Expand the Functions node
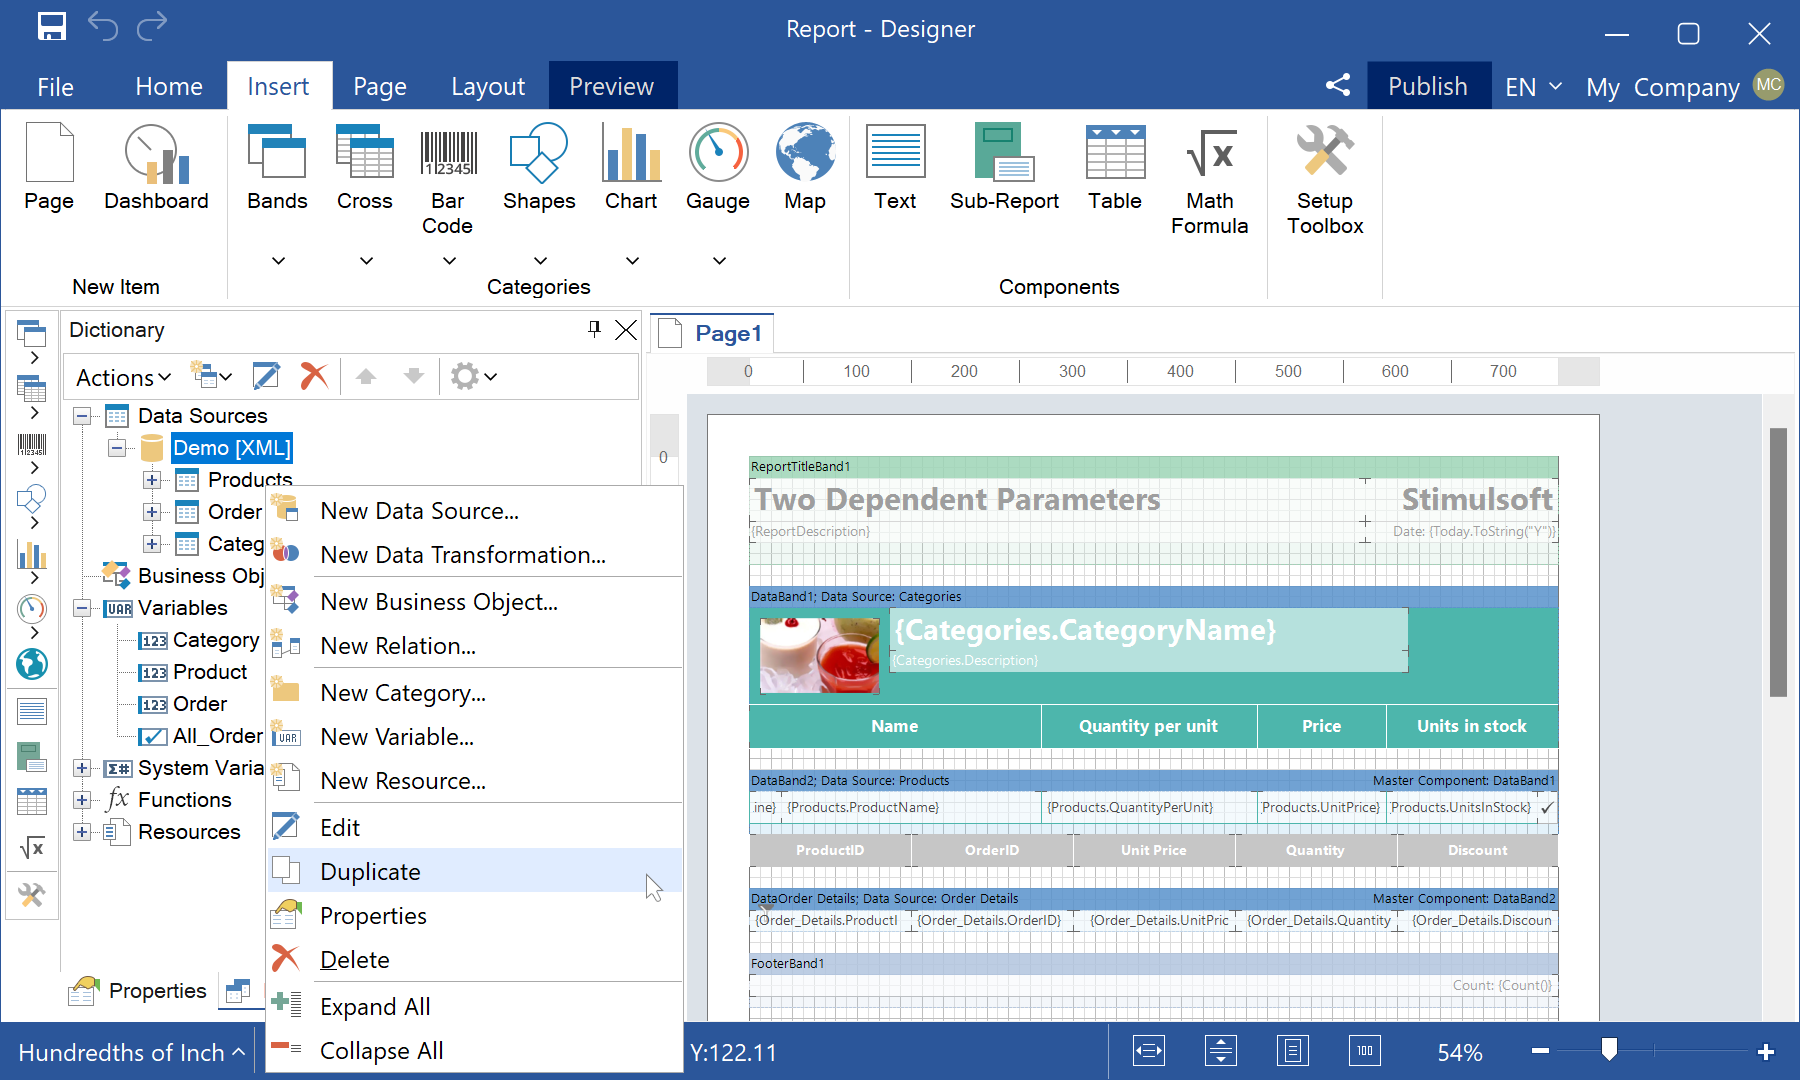Screen dimensions: 1800x1080 point(82,800)
